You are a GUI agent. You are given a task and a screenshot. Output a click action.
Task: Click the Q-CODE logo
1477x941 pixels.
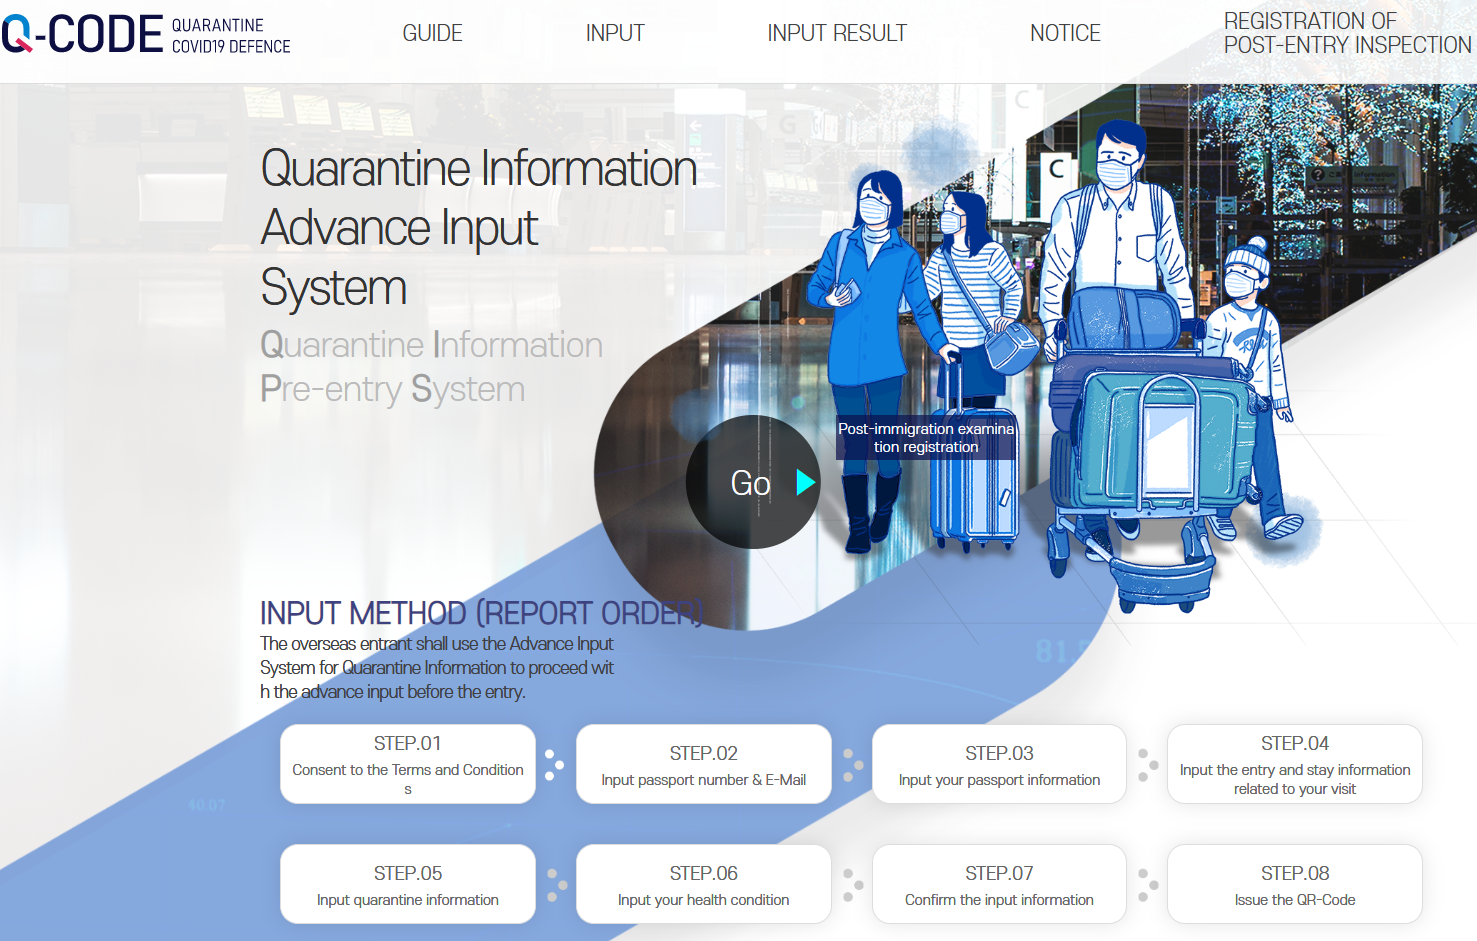146,35
